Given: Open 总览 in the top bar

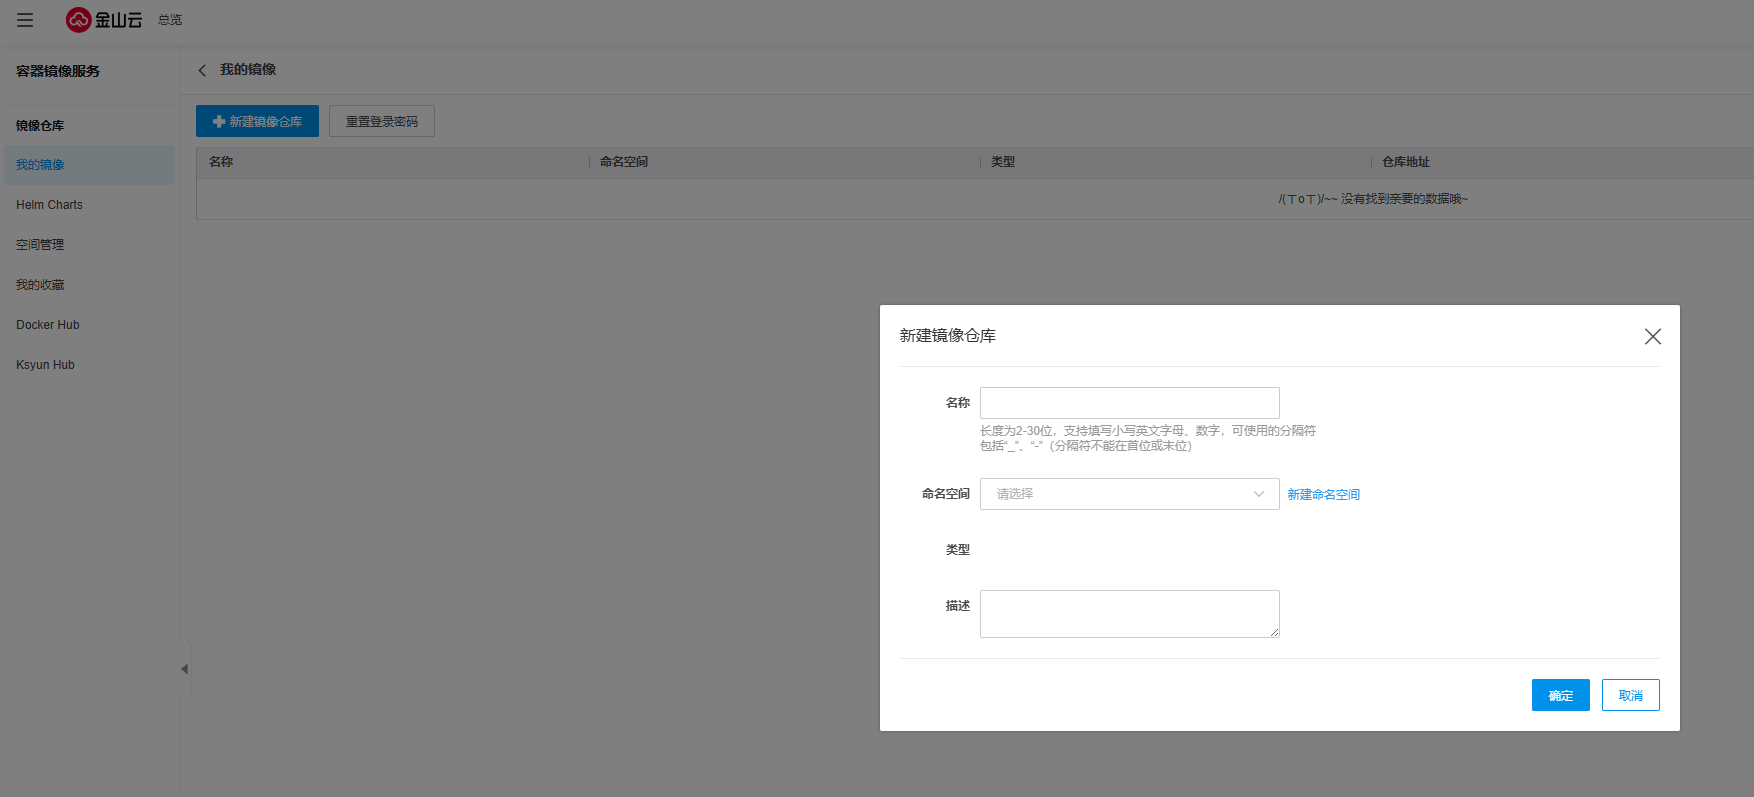Looking at the screenshot, I should coord(170,20).
